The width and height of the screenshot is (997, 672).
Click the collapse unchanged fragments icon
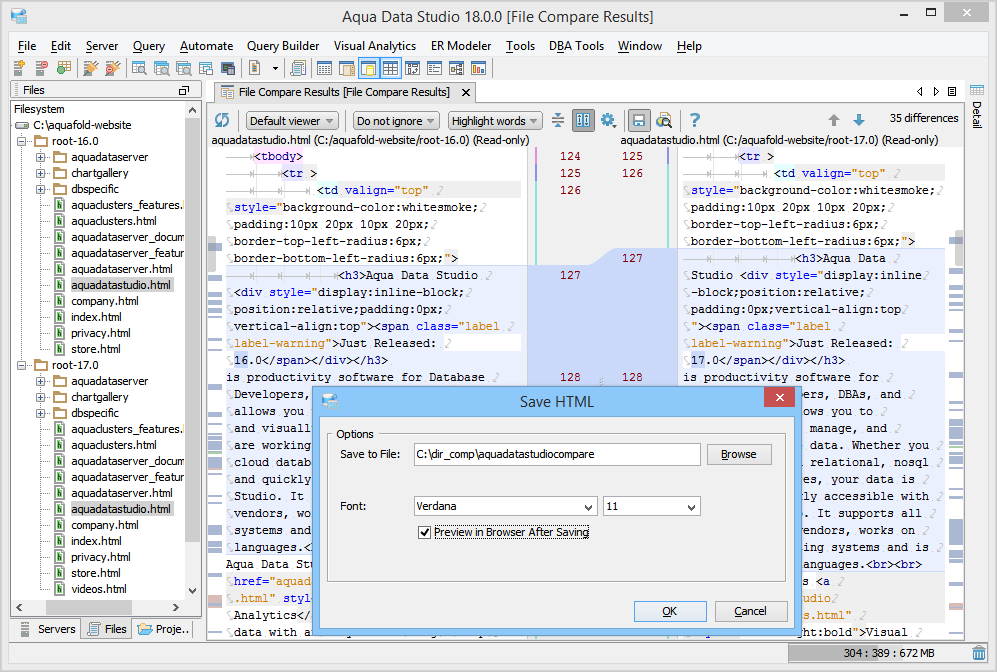(x=558, y=120)
